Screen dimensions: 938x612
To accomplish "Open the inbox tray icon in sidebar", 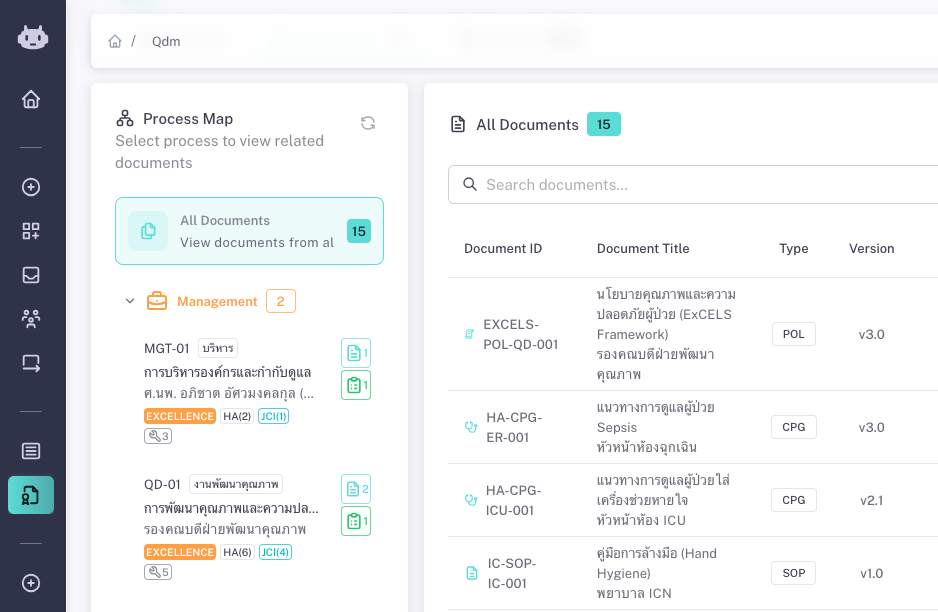I will [x=31, y=275].
